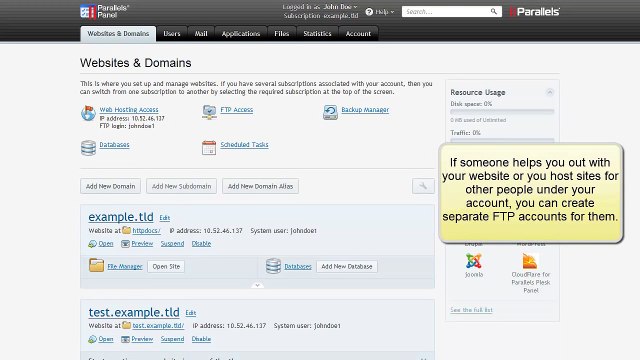This screenshot has width=640, height=360.
Task: Click the folder icon for test.example.tld
Action: click(x=127, y=325)
